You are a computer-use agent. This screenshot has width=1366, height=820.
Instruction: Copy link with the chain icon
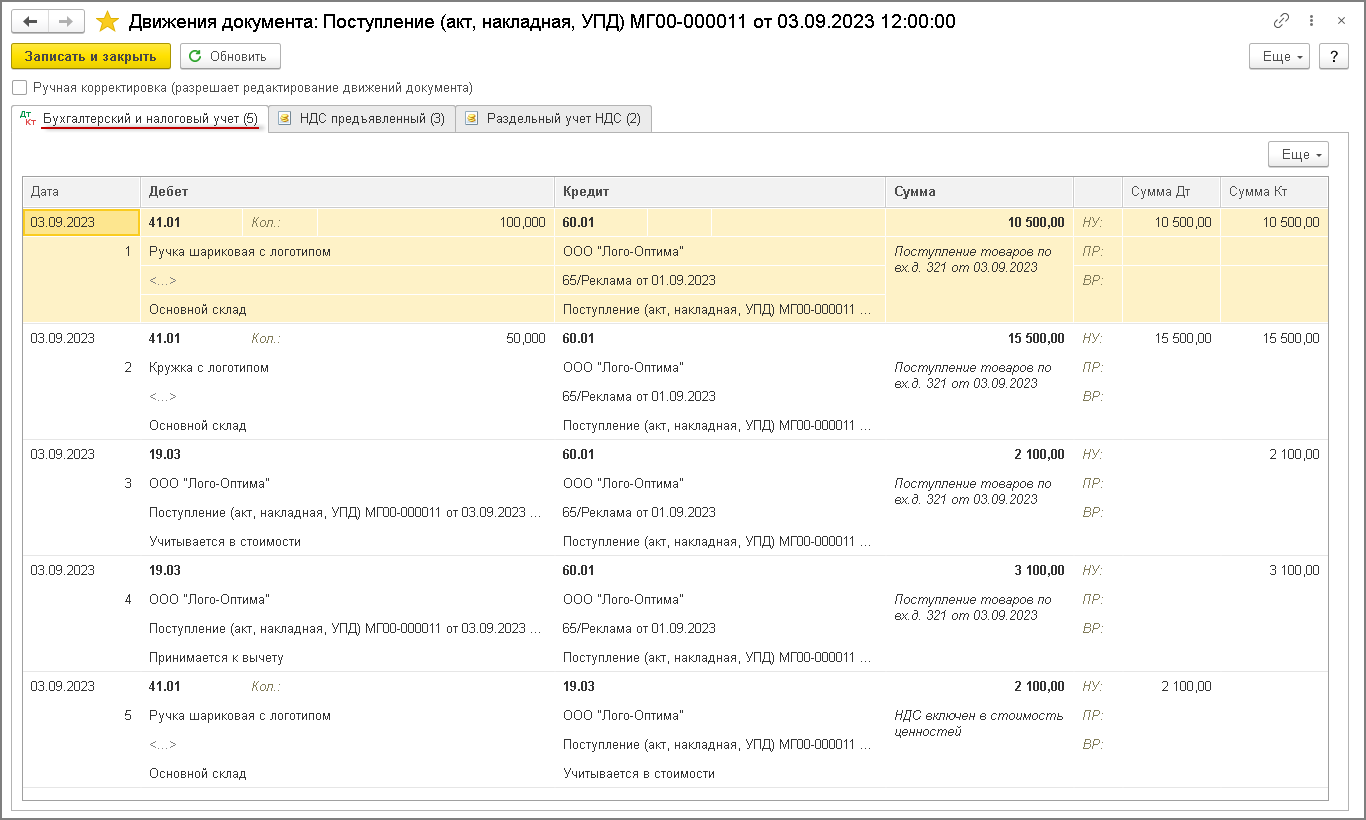click(1281, 21)
